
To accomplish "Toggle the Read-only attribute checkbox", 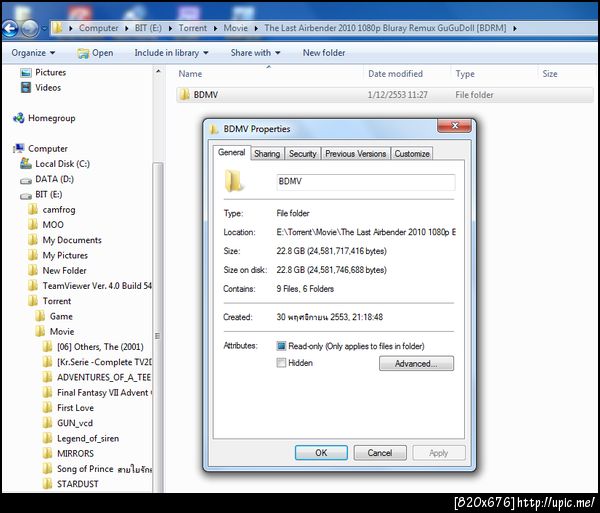I will pyautogui.click(x=281, y=346).
